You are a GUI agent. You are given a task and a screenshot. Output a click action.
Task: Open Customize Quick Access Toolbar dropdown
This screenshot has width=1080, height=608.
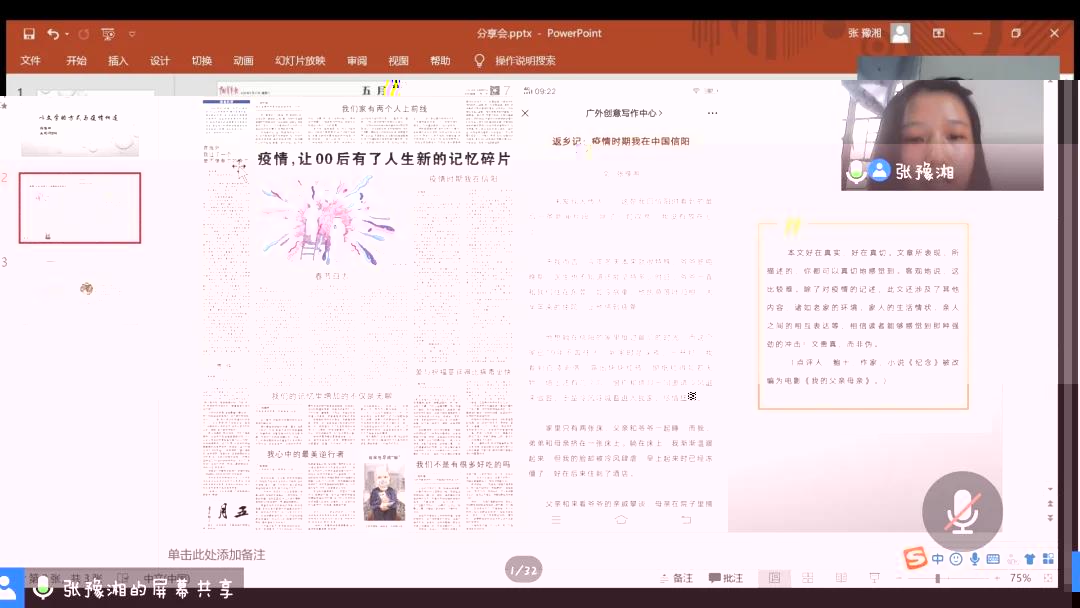[x=132, y=34]
